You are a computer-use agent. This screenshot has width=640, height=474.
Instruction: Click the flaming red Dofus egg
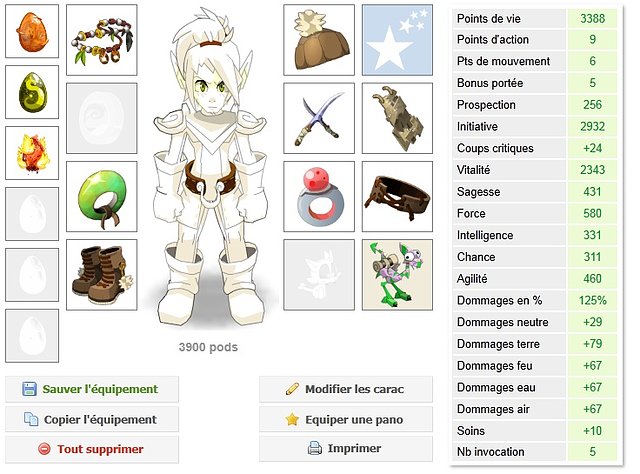point(32,153)
